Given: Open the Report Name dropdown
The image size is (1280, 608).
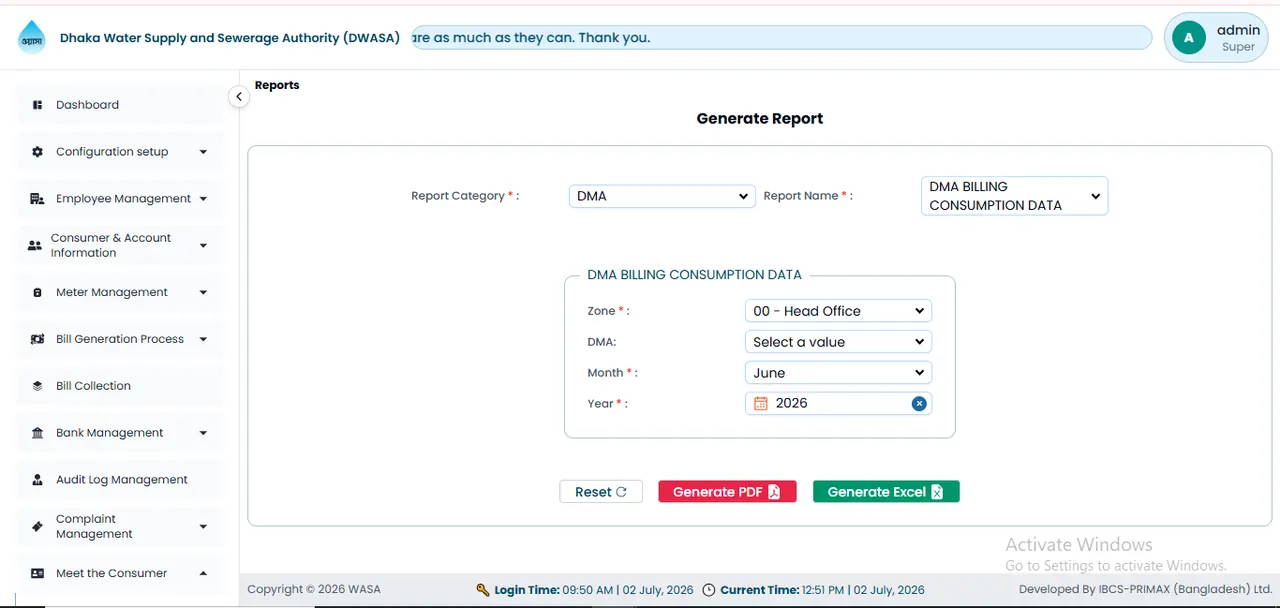Looking at the screenshot, I should [x=1014, y=196].
